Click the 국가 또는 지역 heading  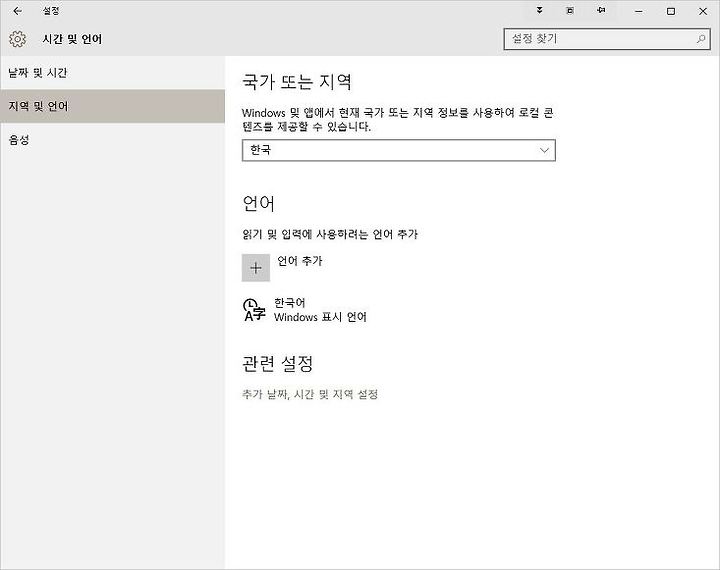click(297, 82)
